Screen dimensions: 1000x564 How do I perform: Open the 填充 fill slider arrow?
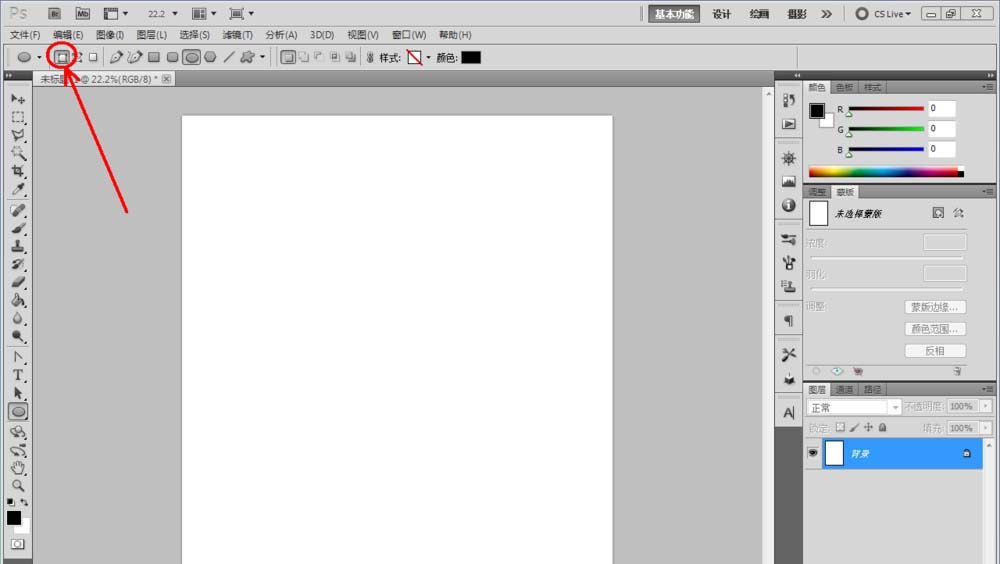986,427
